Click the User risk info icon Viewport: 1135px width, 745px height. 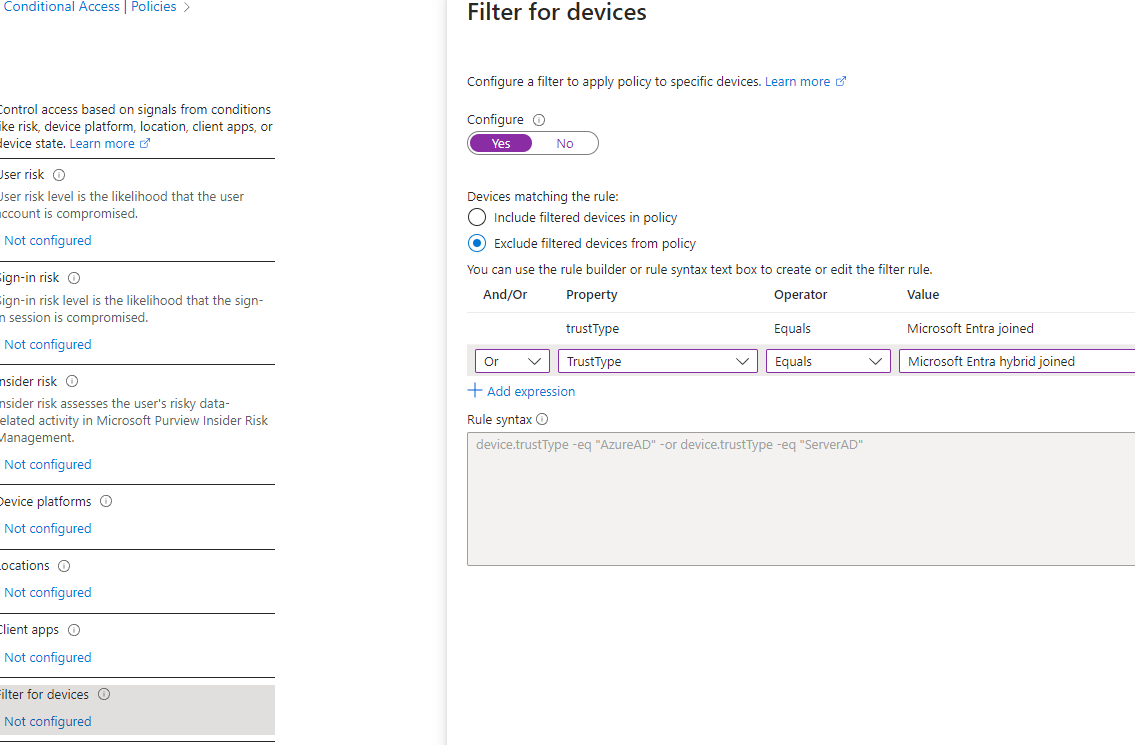[x=59, y=174]
